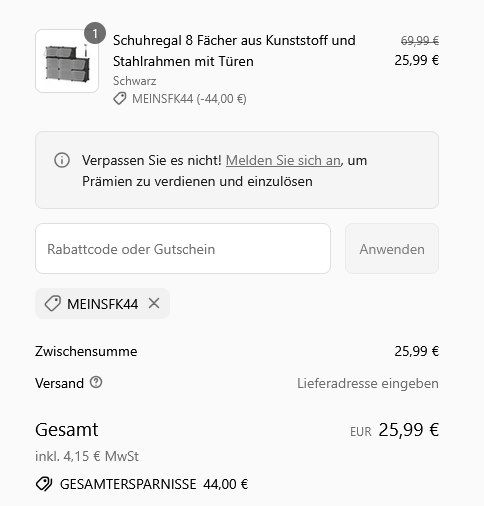
Task: Click the info icon in the Verpassen banner
Action: point(62,160)
